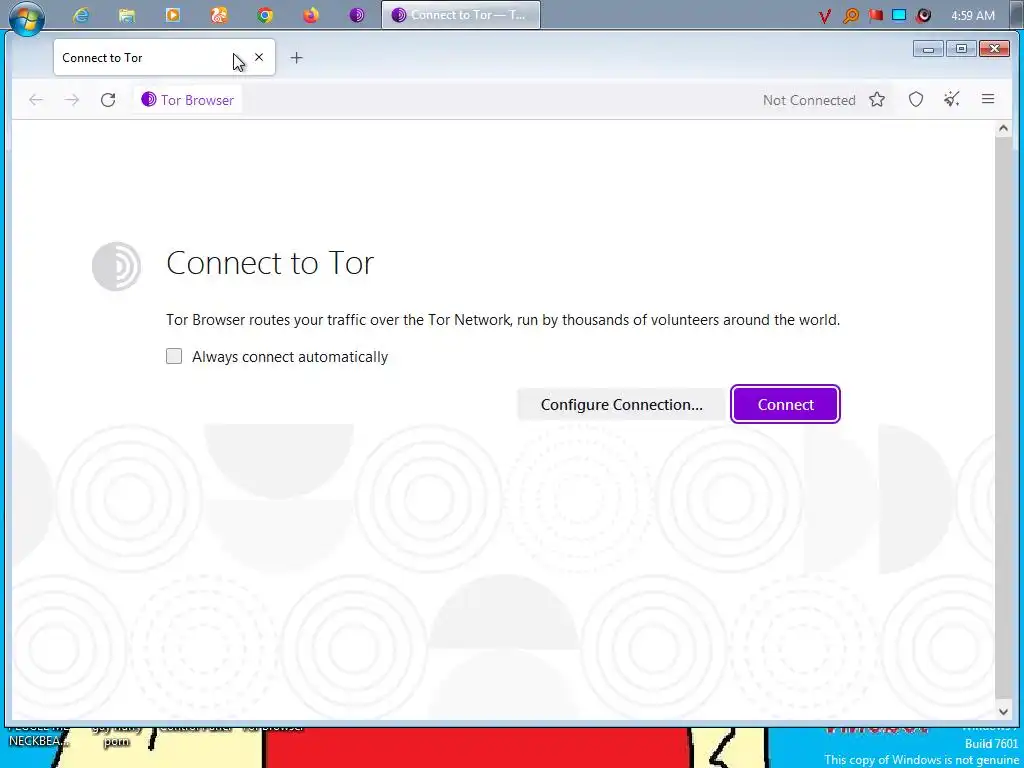This screenshot has height=768, width=1024.
Task: Open the security level shield icon
Action: tap(916, 99)
